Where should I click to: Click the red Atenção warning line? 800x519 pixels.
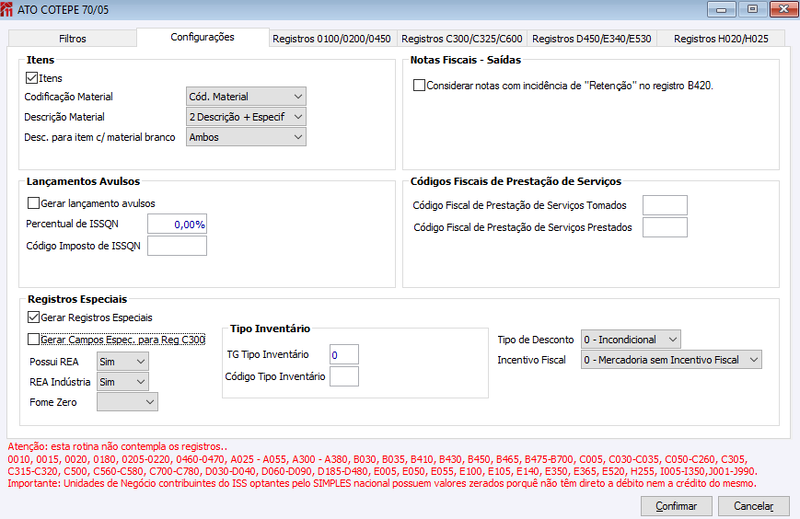[117, 447]
